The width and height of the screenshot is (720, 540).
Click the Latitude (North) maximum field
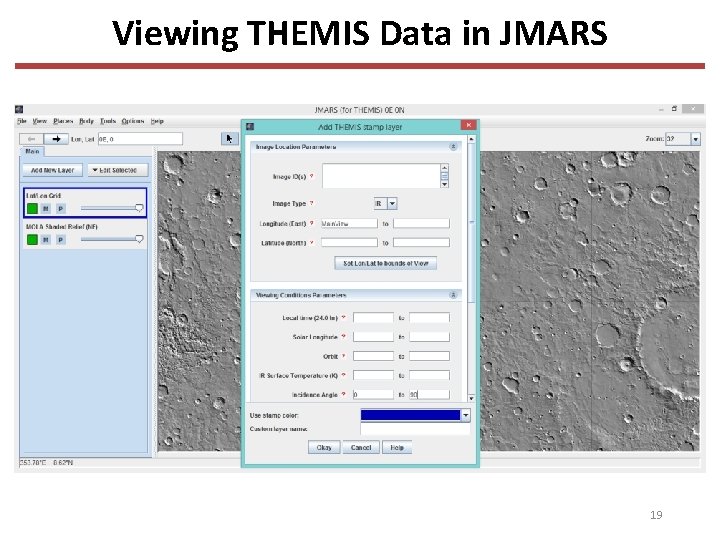point(421,242)
